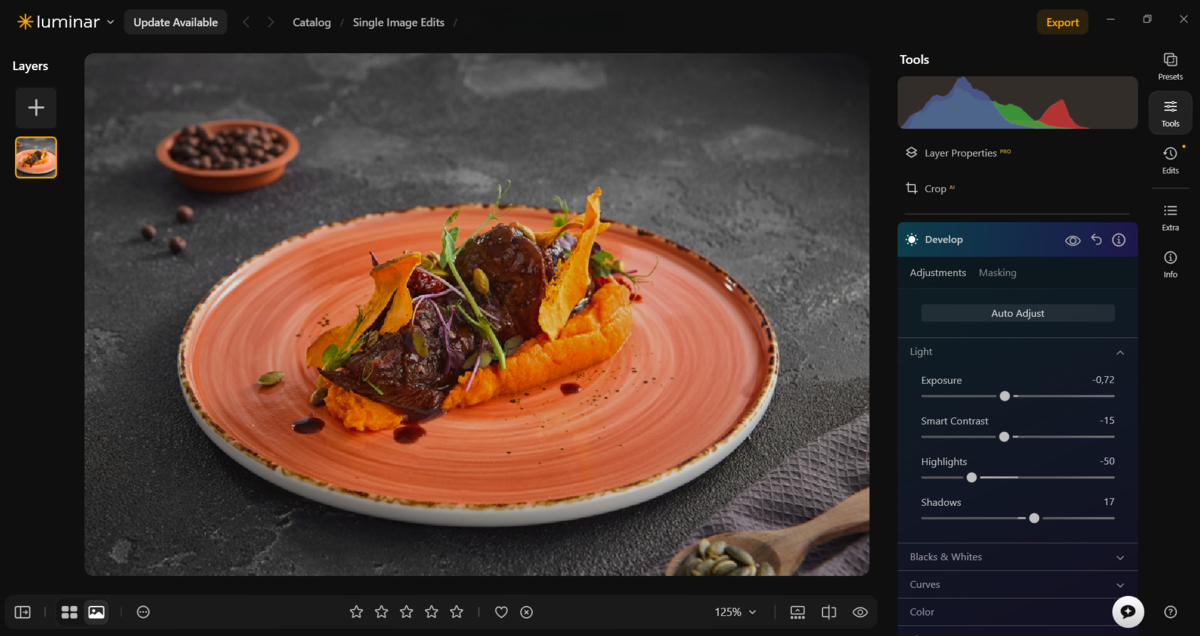Click the Export button
This screenshot has height=636, width=1200.
click(1062, 22)
